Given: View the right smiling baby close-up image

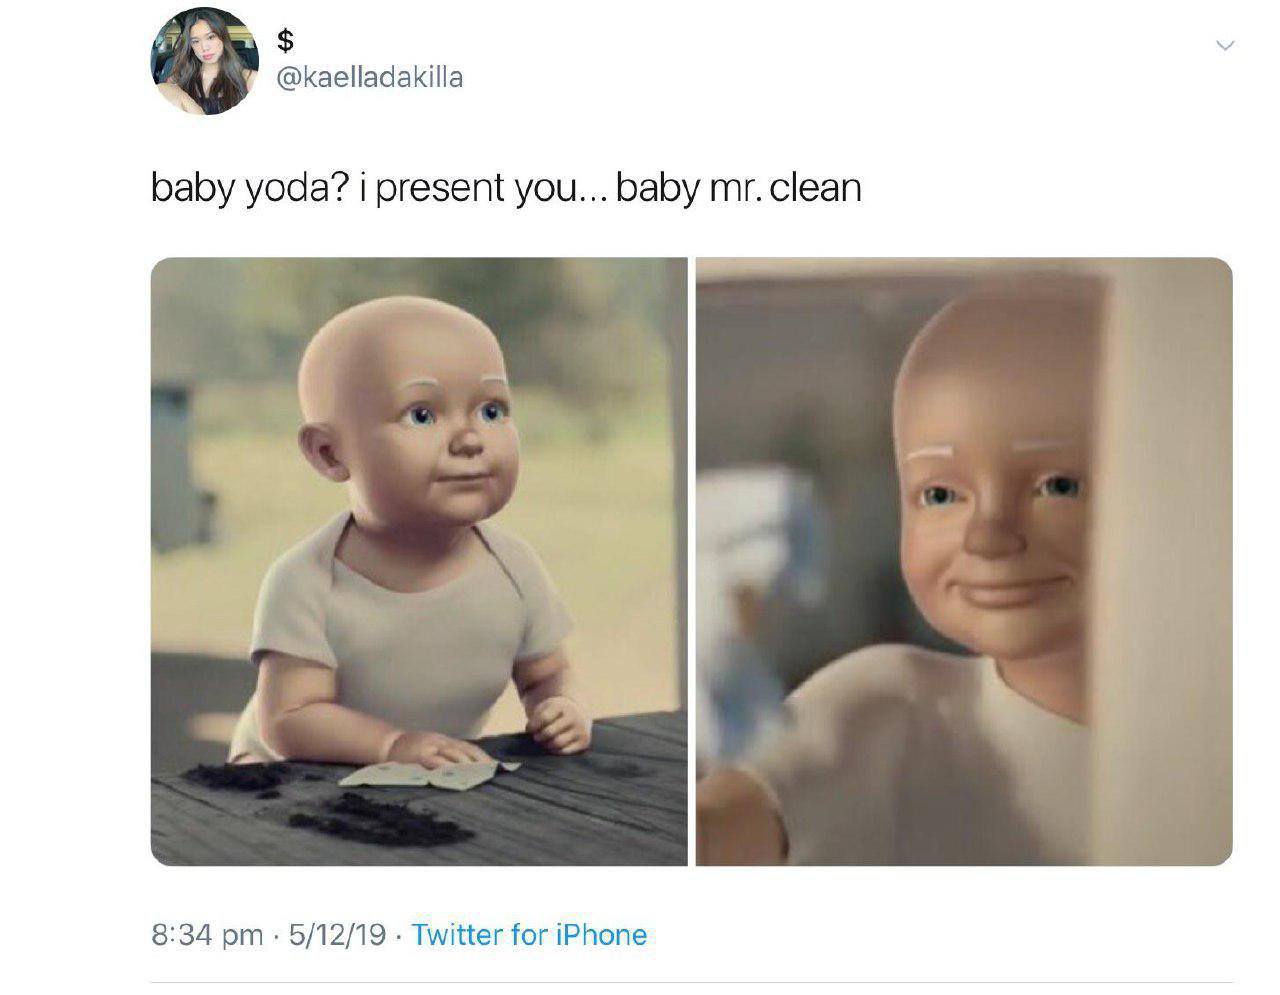Looking at the screenshot, I should [964, 561].
